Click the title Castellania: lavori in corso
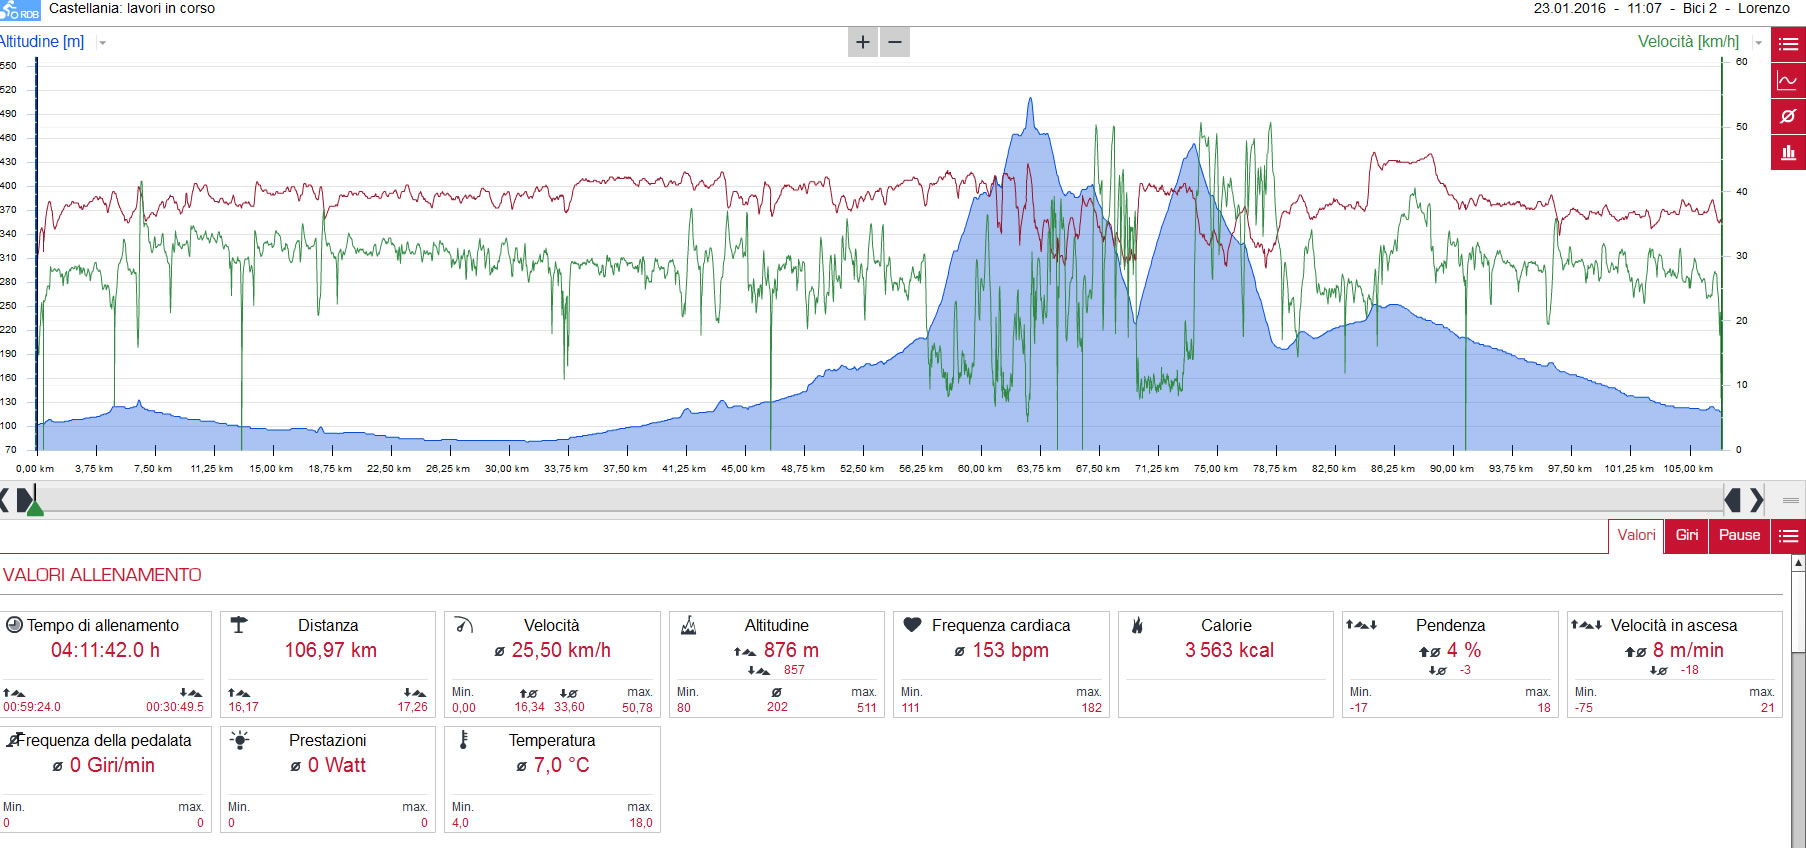1806x848 pixels. coord(132,8)
